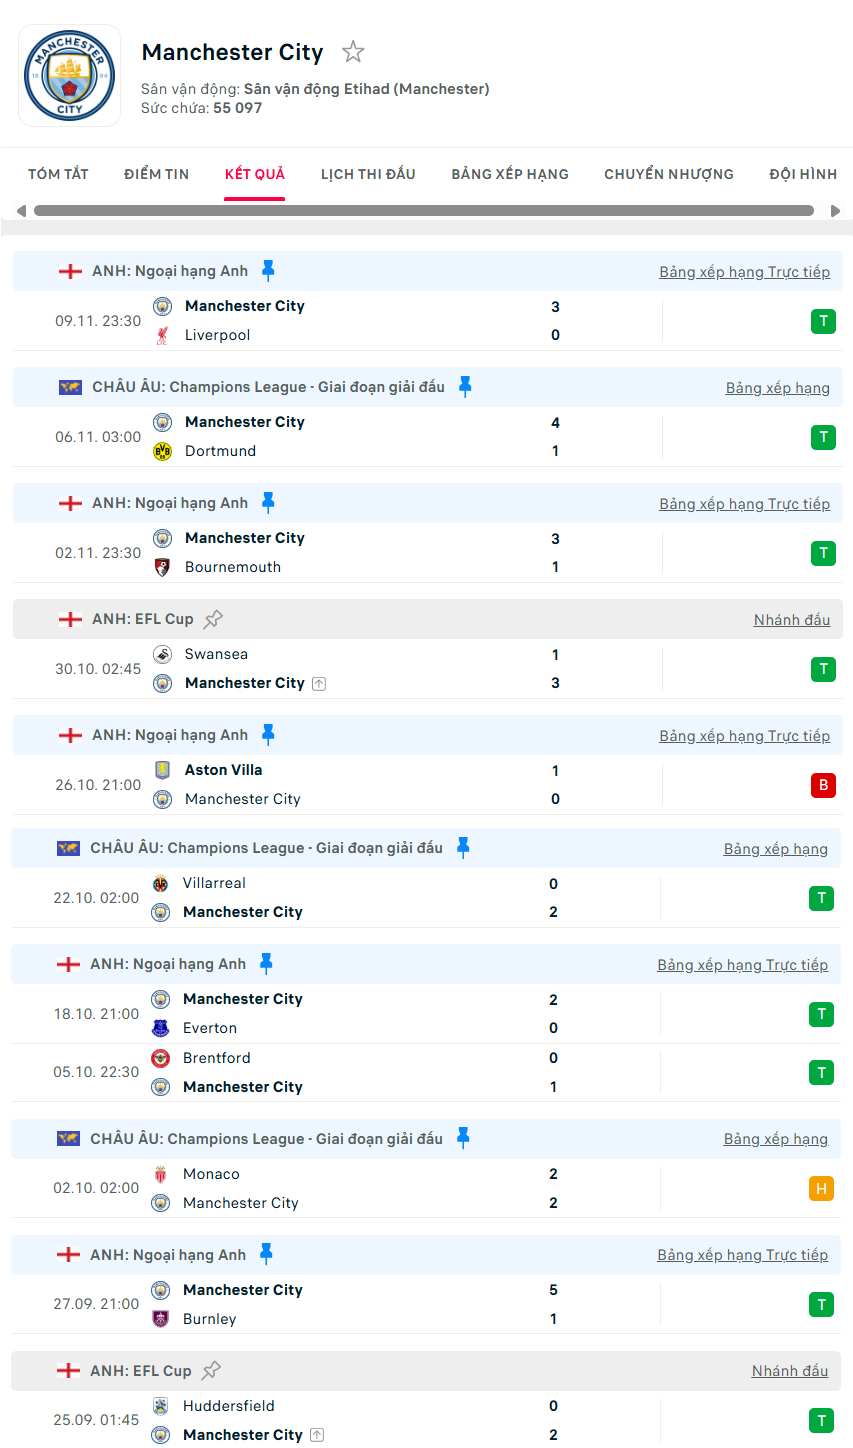Open the advancing-team icon next to Manchester City vs Swansea

[319, 684]
